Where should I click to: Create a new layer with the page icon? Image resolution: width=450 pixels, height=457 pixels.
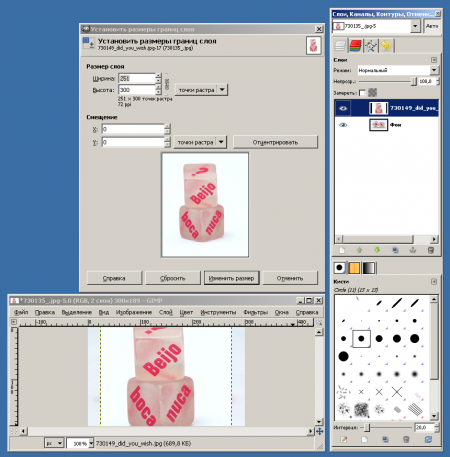click(x=342, y=250)
